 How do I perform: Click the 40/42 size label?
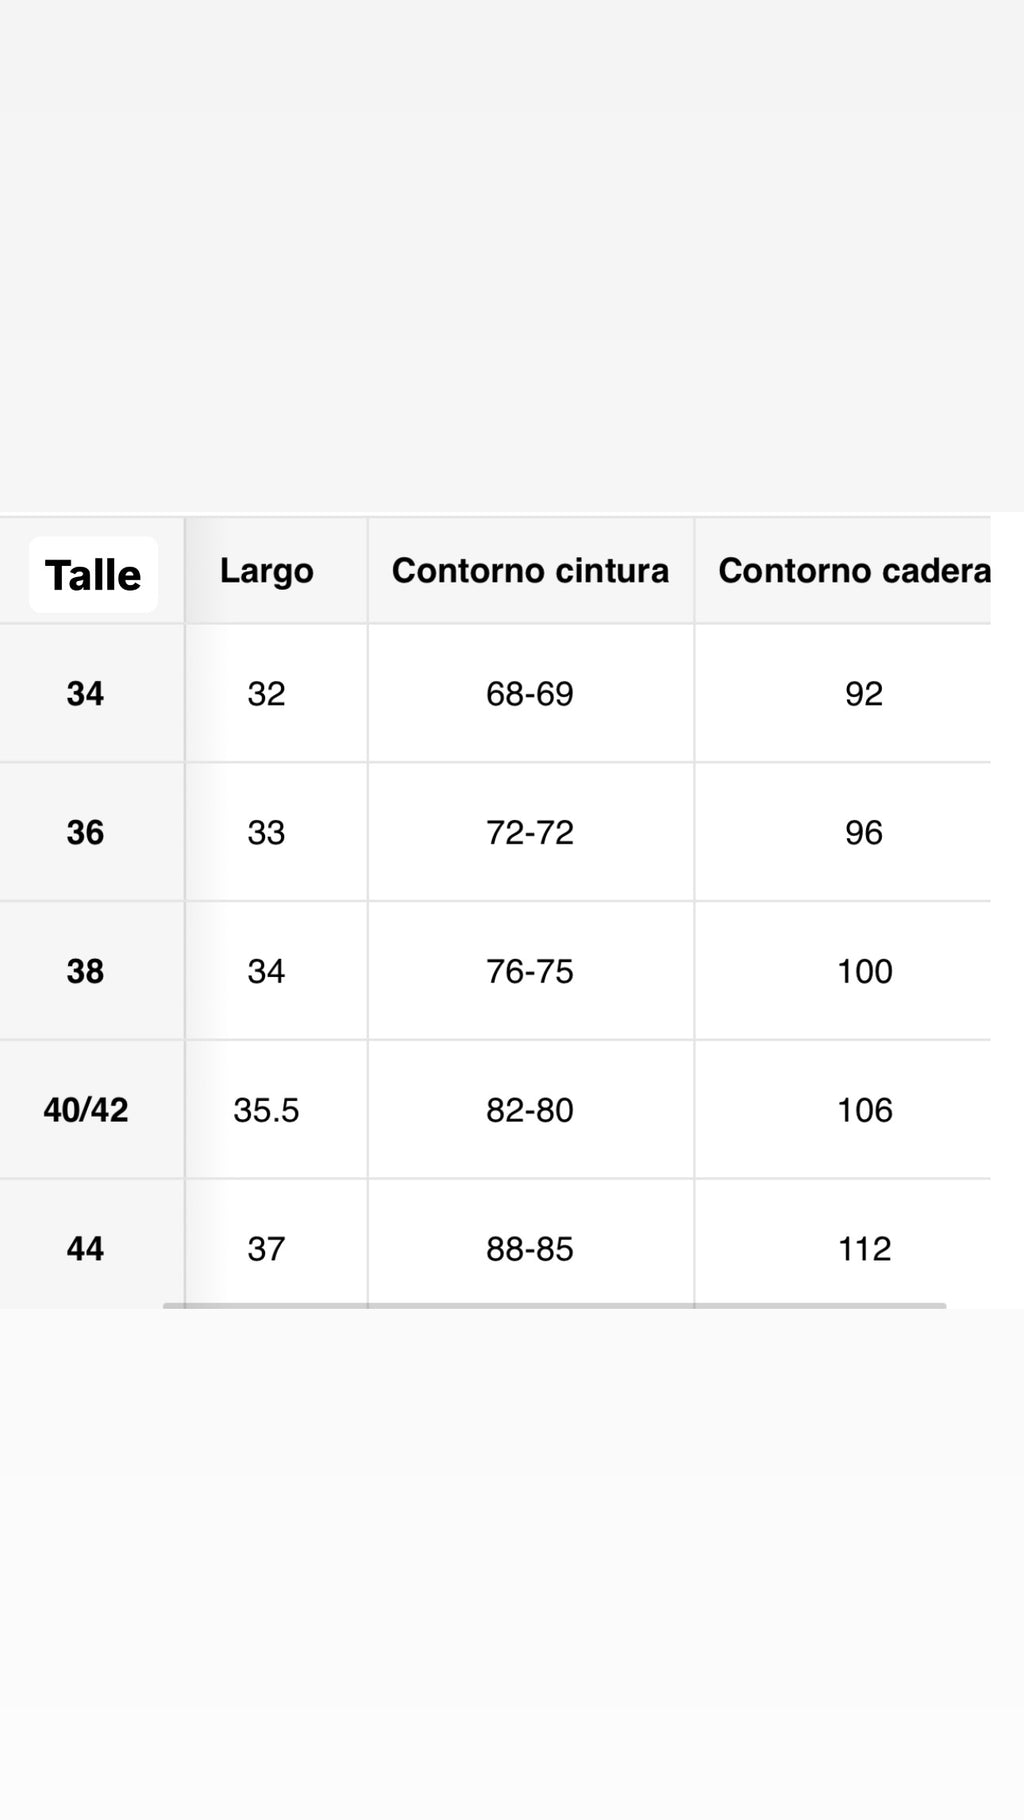[x=86, y=1110]
